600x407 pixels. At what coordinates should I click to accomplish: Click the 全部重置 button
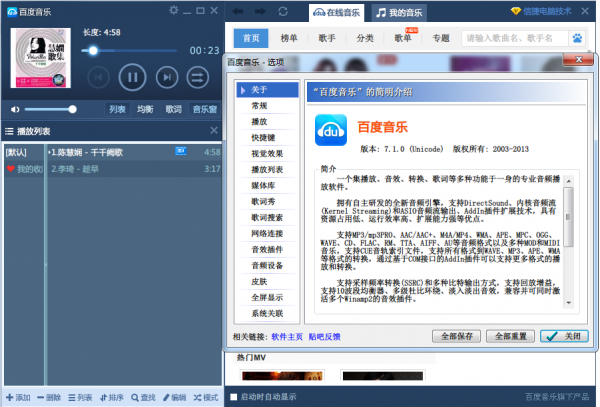click(x=510, y=336)
